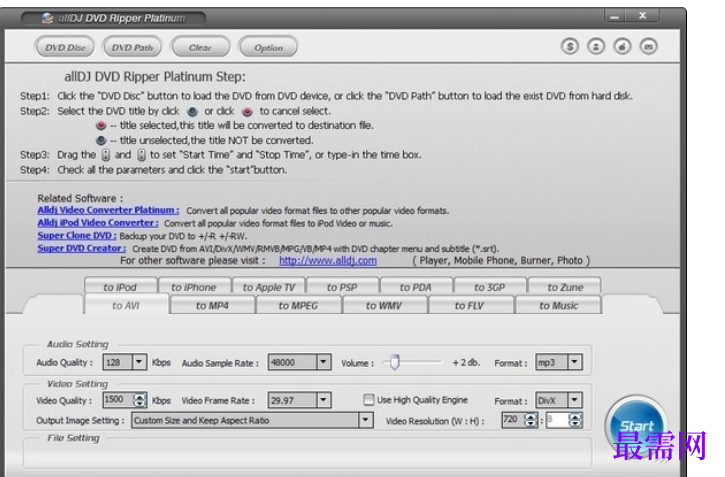Switch to the to Zune tab
This screenshot has width=725, height=477.
point(565,287)
